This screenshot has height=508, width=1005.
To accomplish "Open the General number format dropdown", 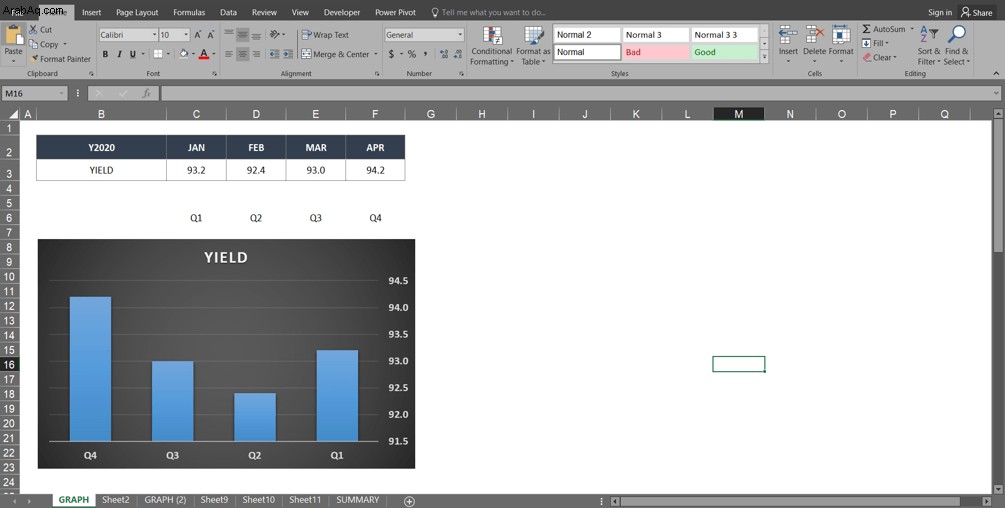I will [x=460, y=35].
